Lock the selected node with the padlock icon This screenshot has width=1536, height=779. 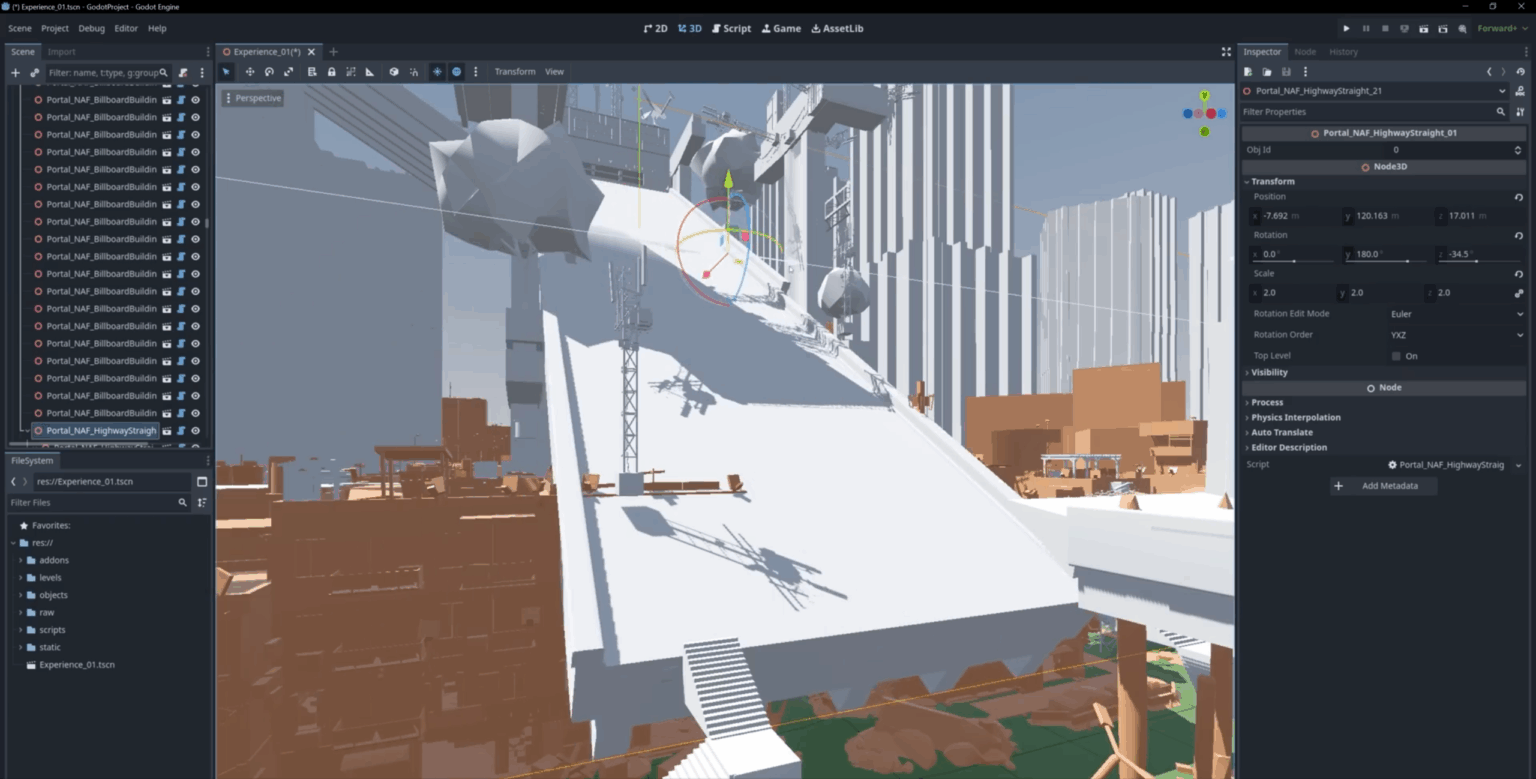pyautogui.click(x=331, y=71)
